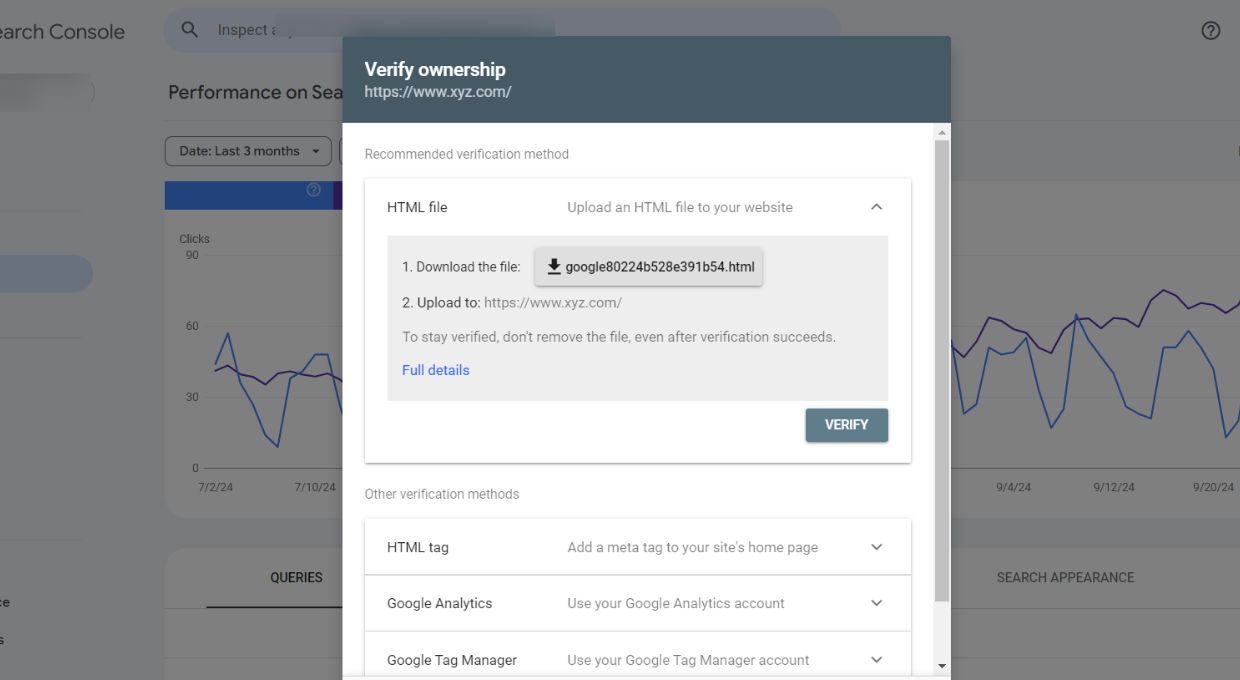Screen dimensions: 1240x680
Task: Click the circled question mark on the chart header
Action: [313, 190]
